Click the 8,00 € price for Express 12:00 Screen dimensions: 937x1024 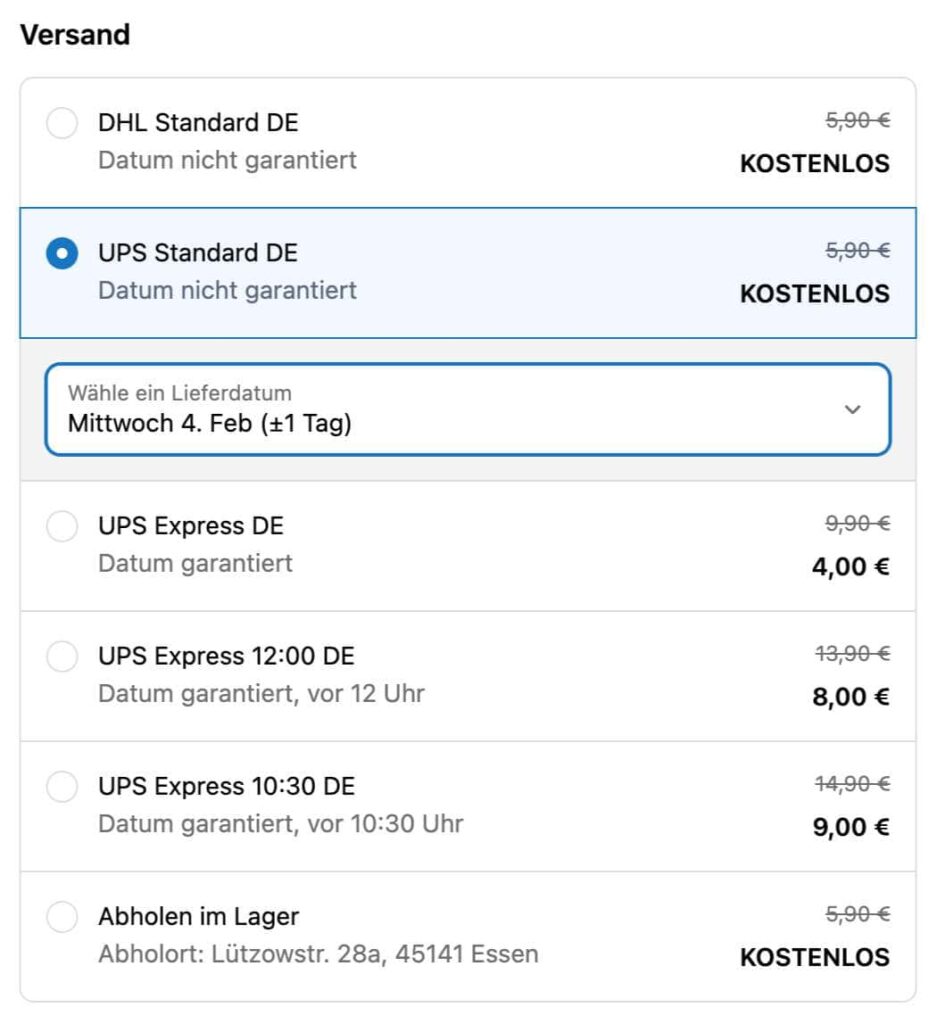(x=850, y=697)
